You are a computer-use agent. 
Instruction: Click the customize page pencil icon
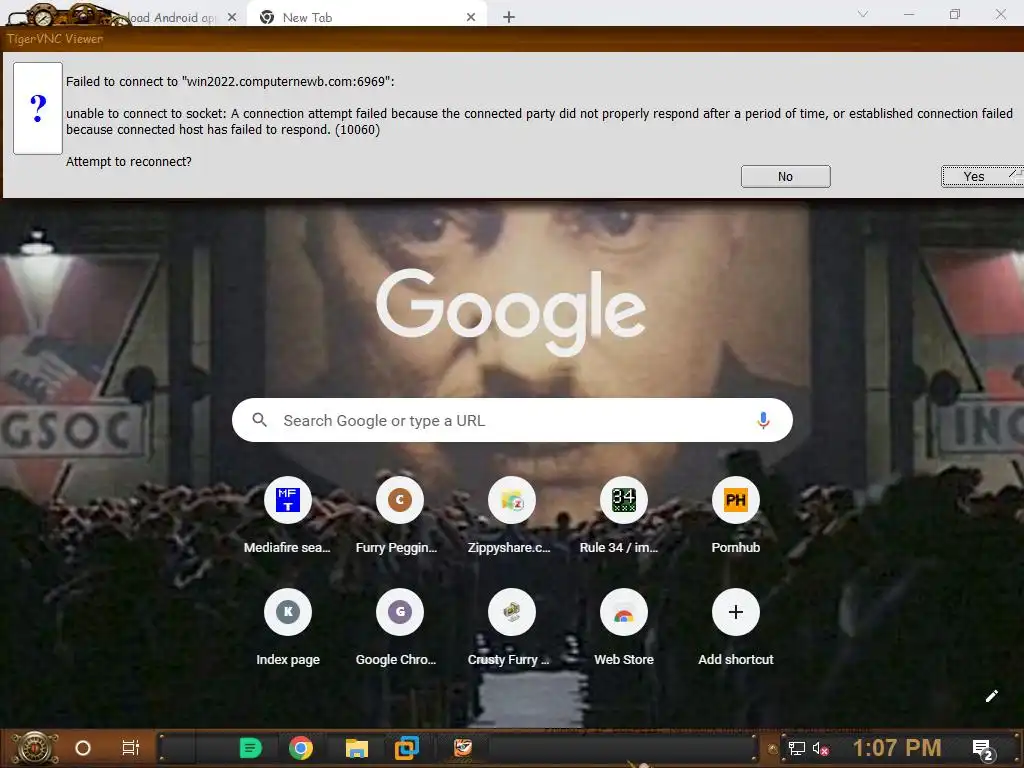(991, 696)
